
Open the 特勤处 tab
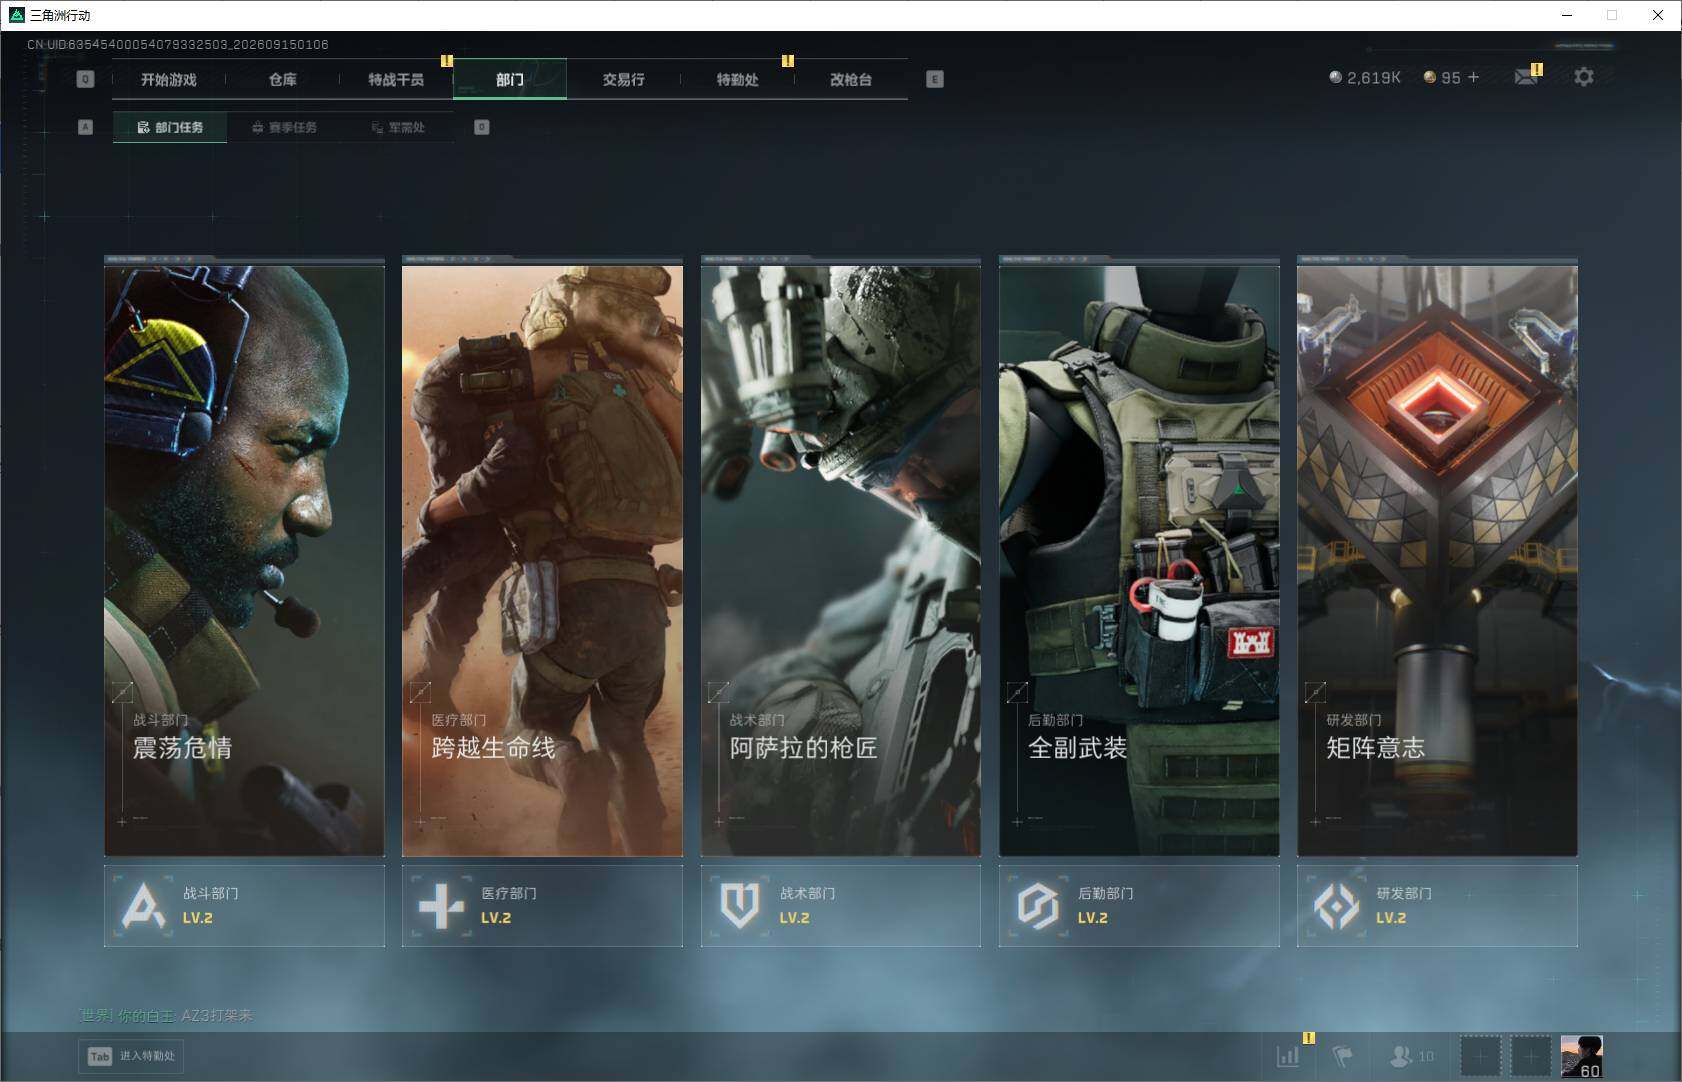tap(738, 79)
